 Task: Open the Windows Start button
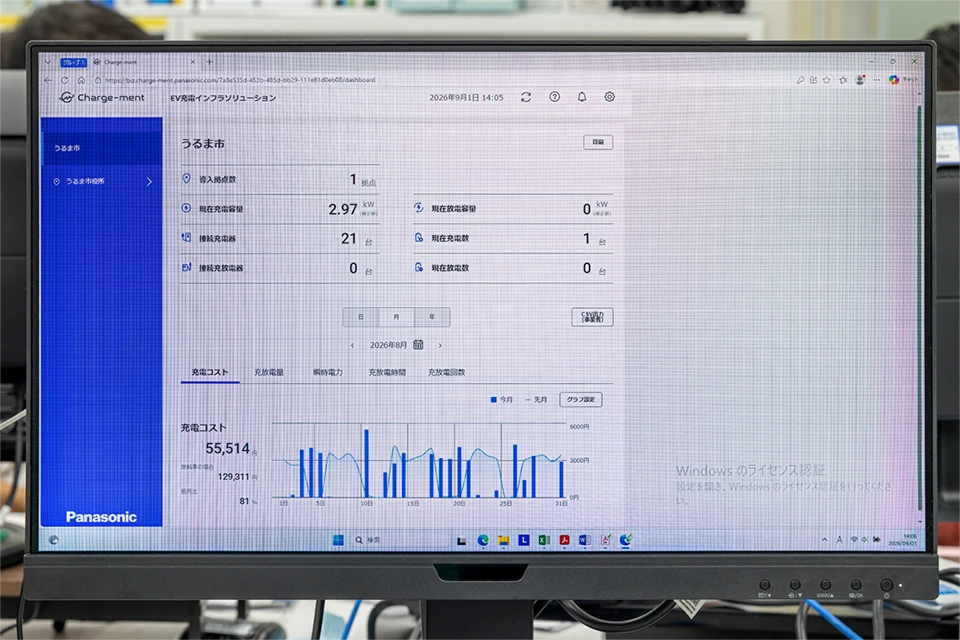coord(338,540)
